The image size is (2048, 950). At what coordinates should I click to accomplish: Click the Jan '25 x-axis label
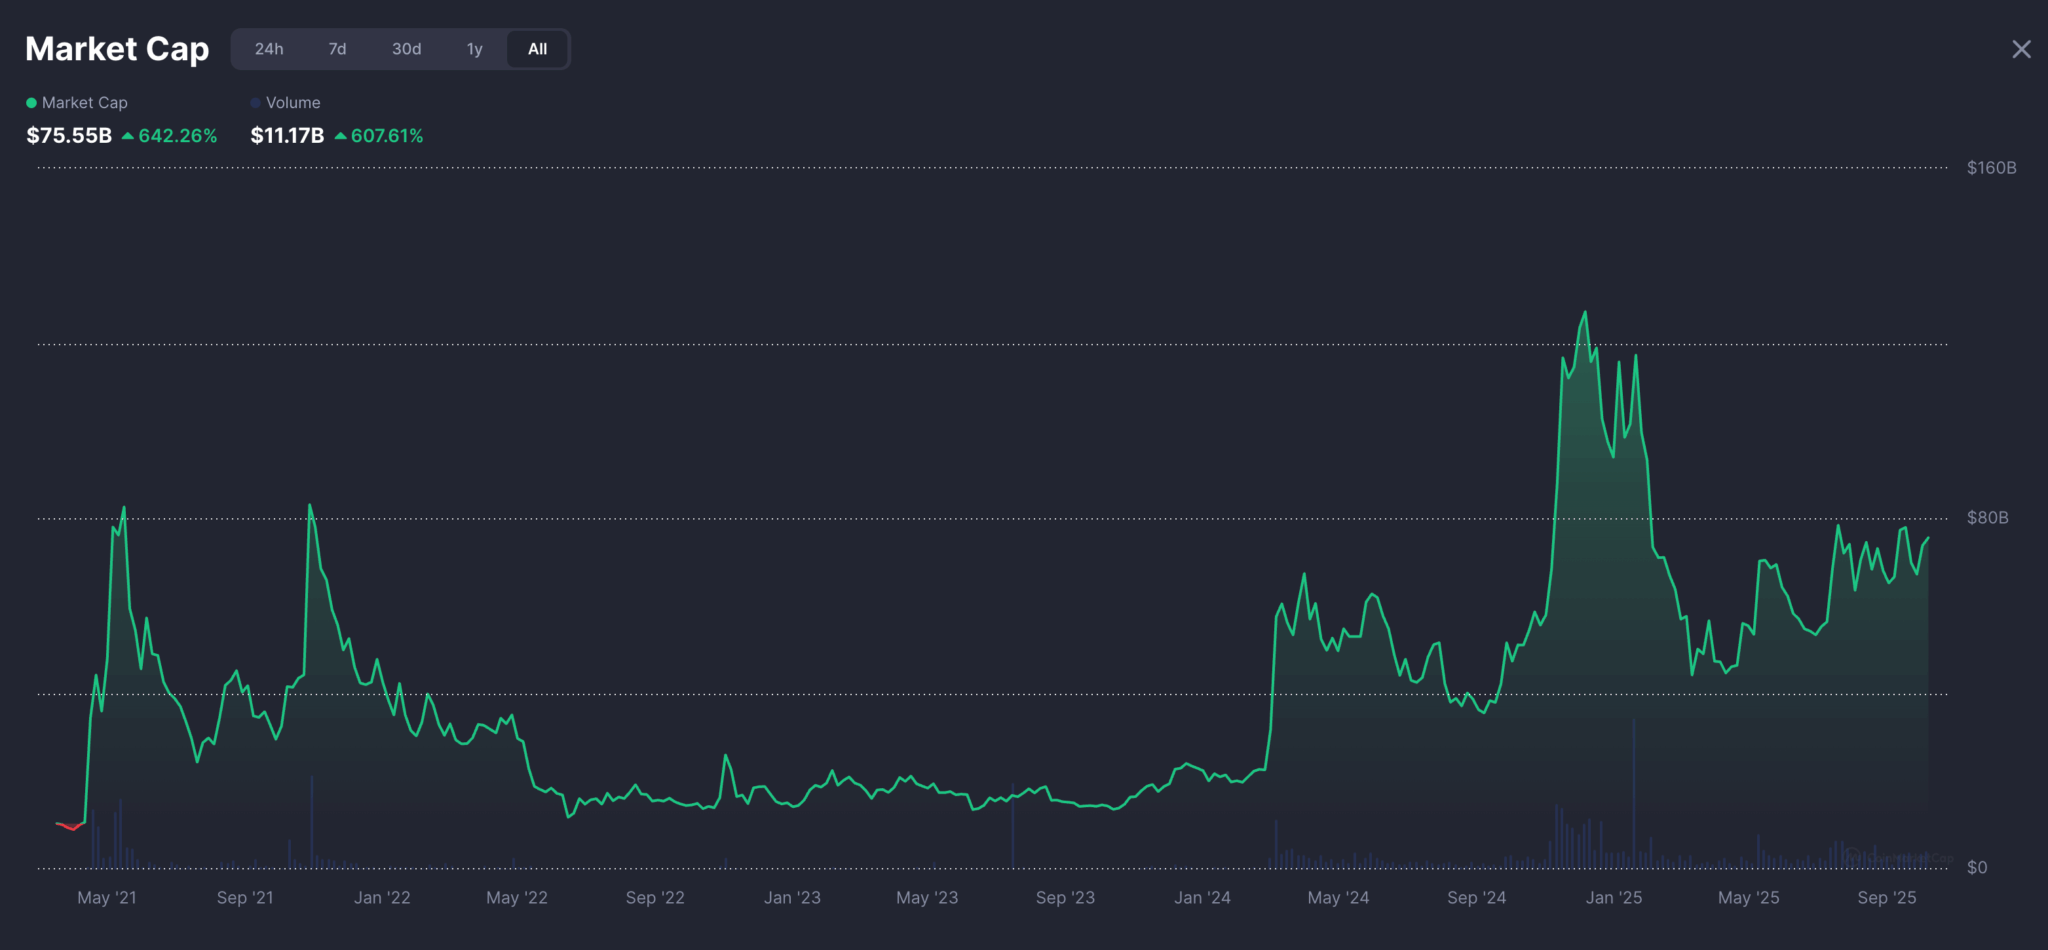[1613, 898]
